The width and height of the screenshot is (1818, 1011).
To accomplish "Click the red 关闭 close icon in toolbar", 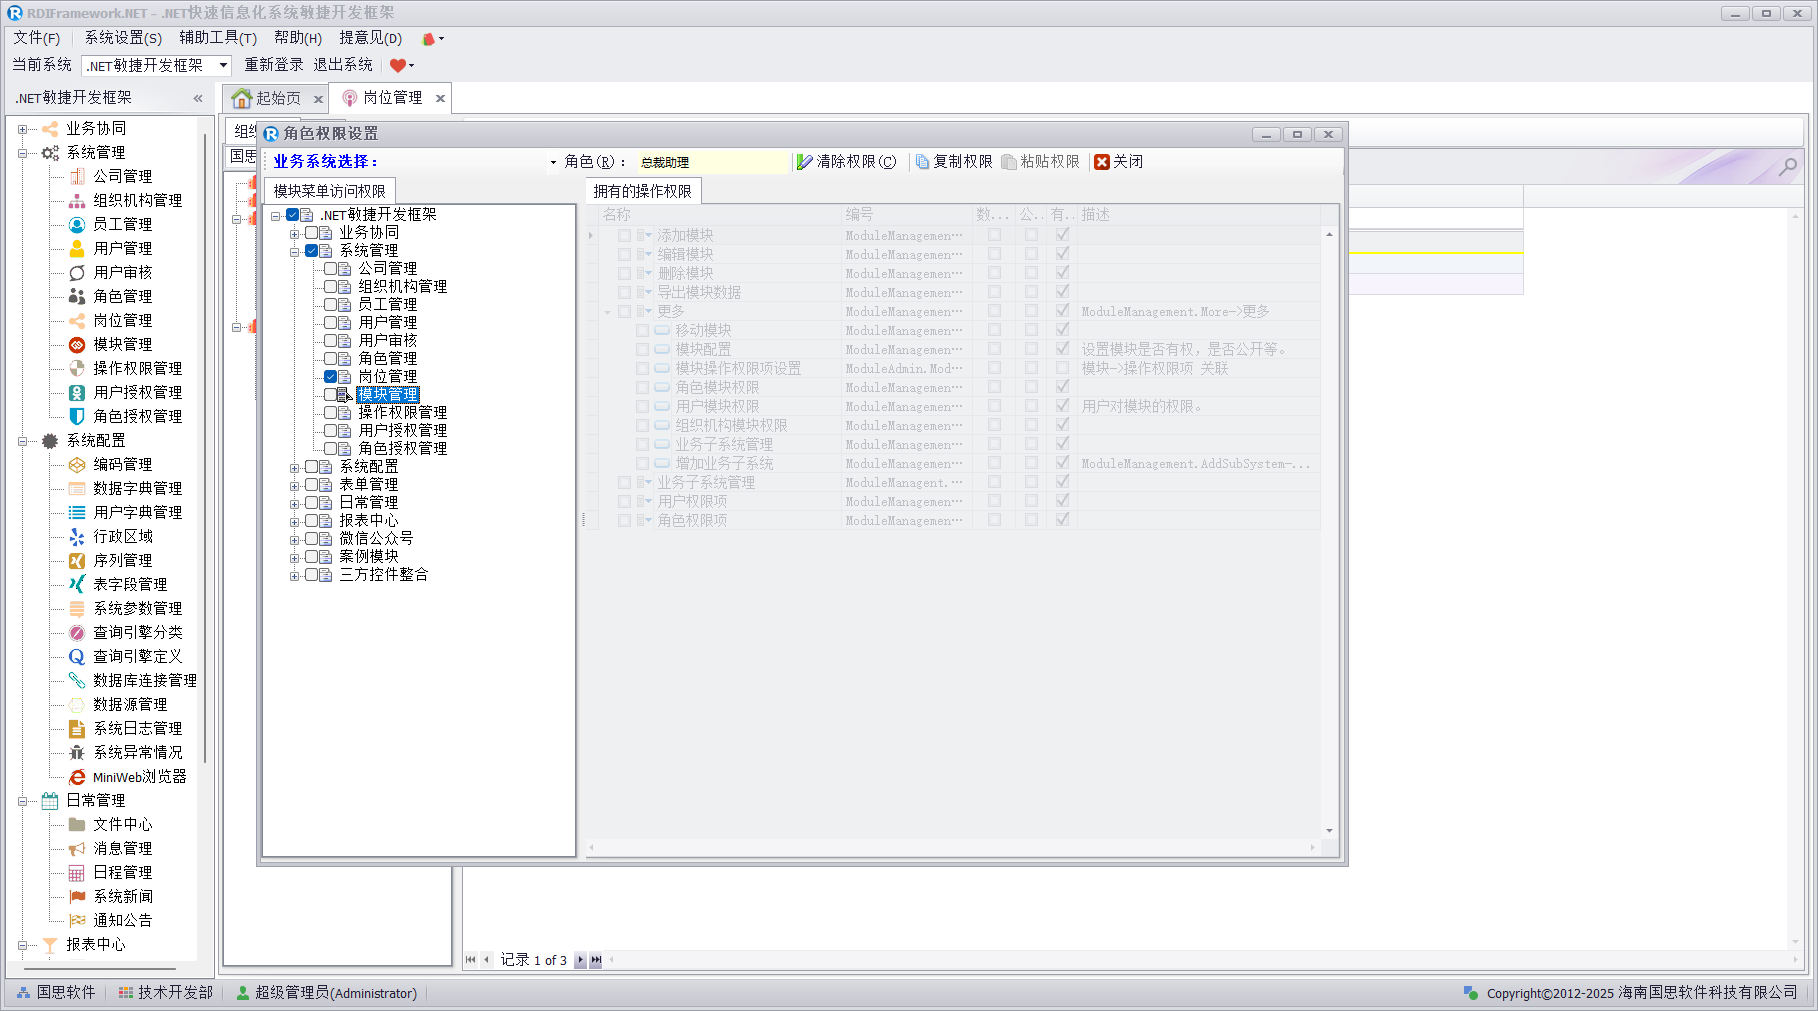I will 1102,162.
